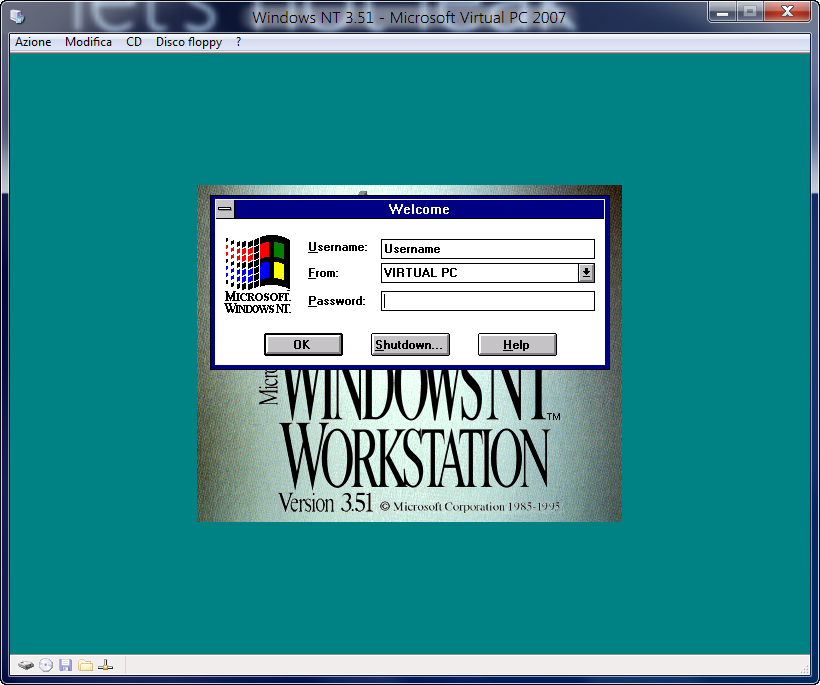The height and width of the screenshot is (685, 820).
Task: Open the Welcome dialog system menu box
Action: coord(225,209)
